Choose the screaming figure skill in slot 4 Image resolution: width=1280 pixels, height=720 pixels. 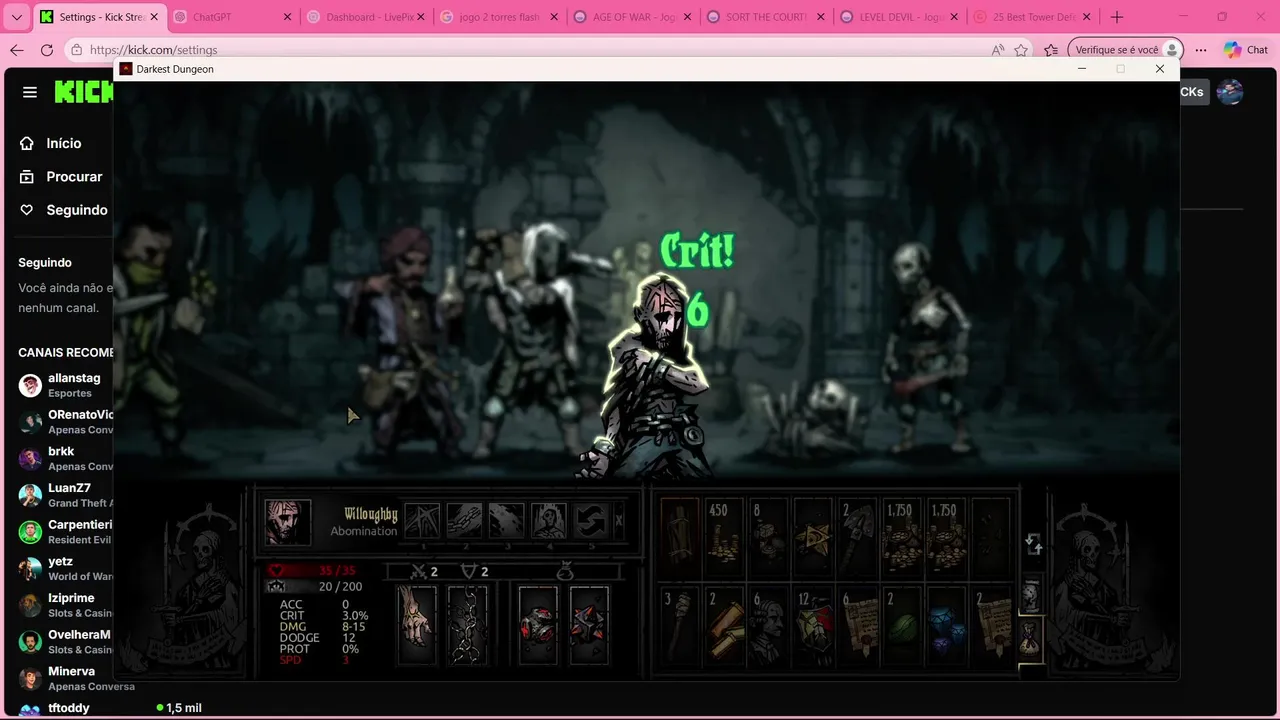[x=548, y=521]
